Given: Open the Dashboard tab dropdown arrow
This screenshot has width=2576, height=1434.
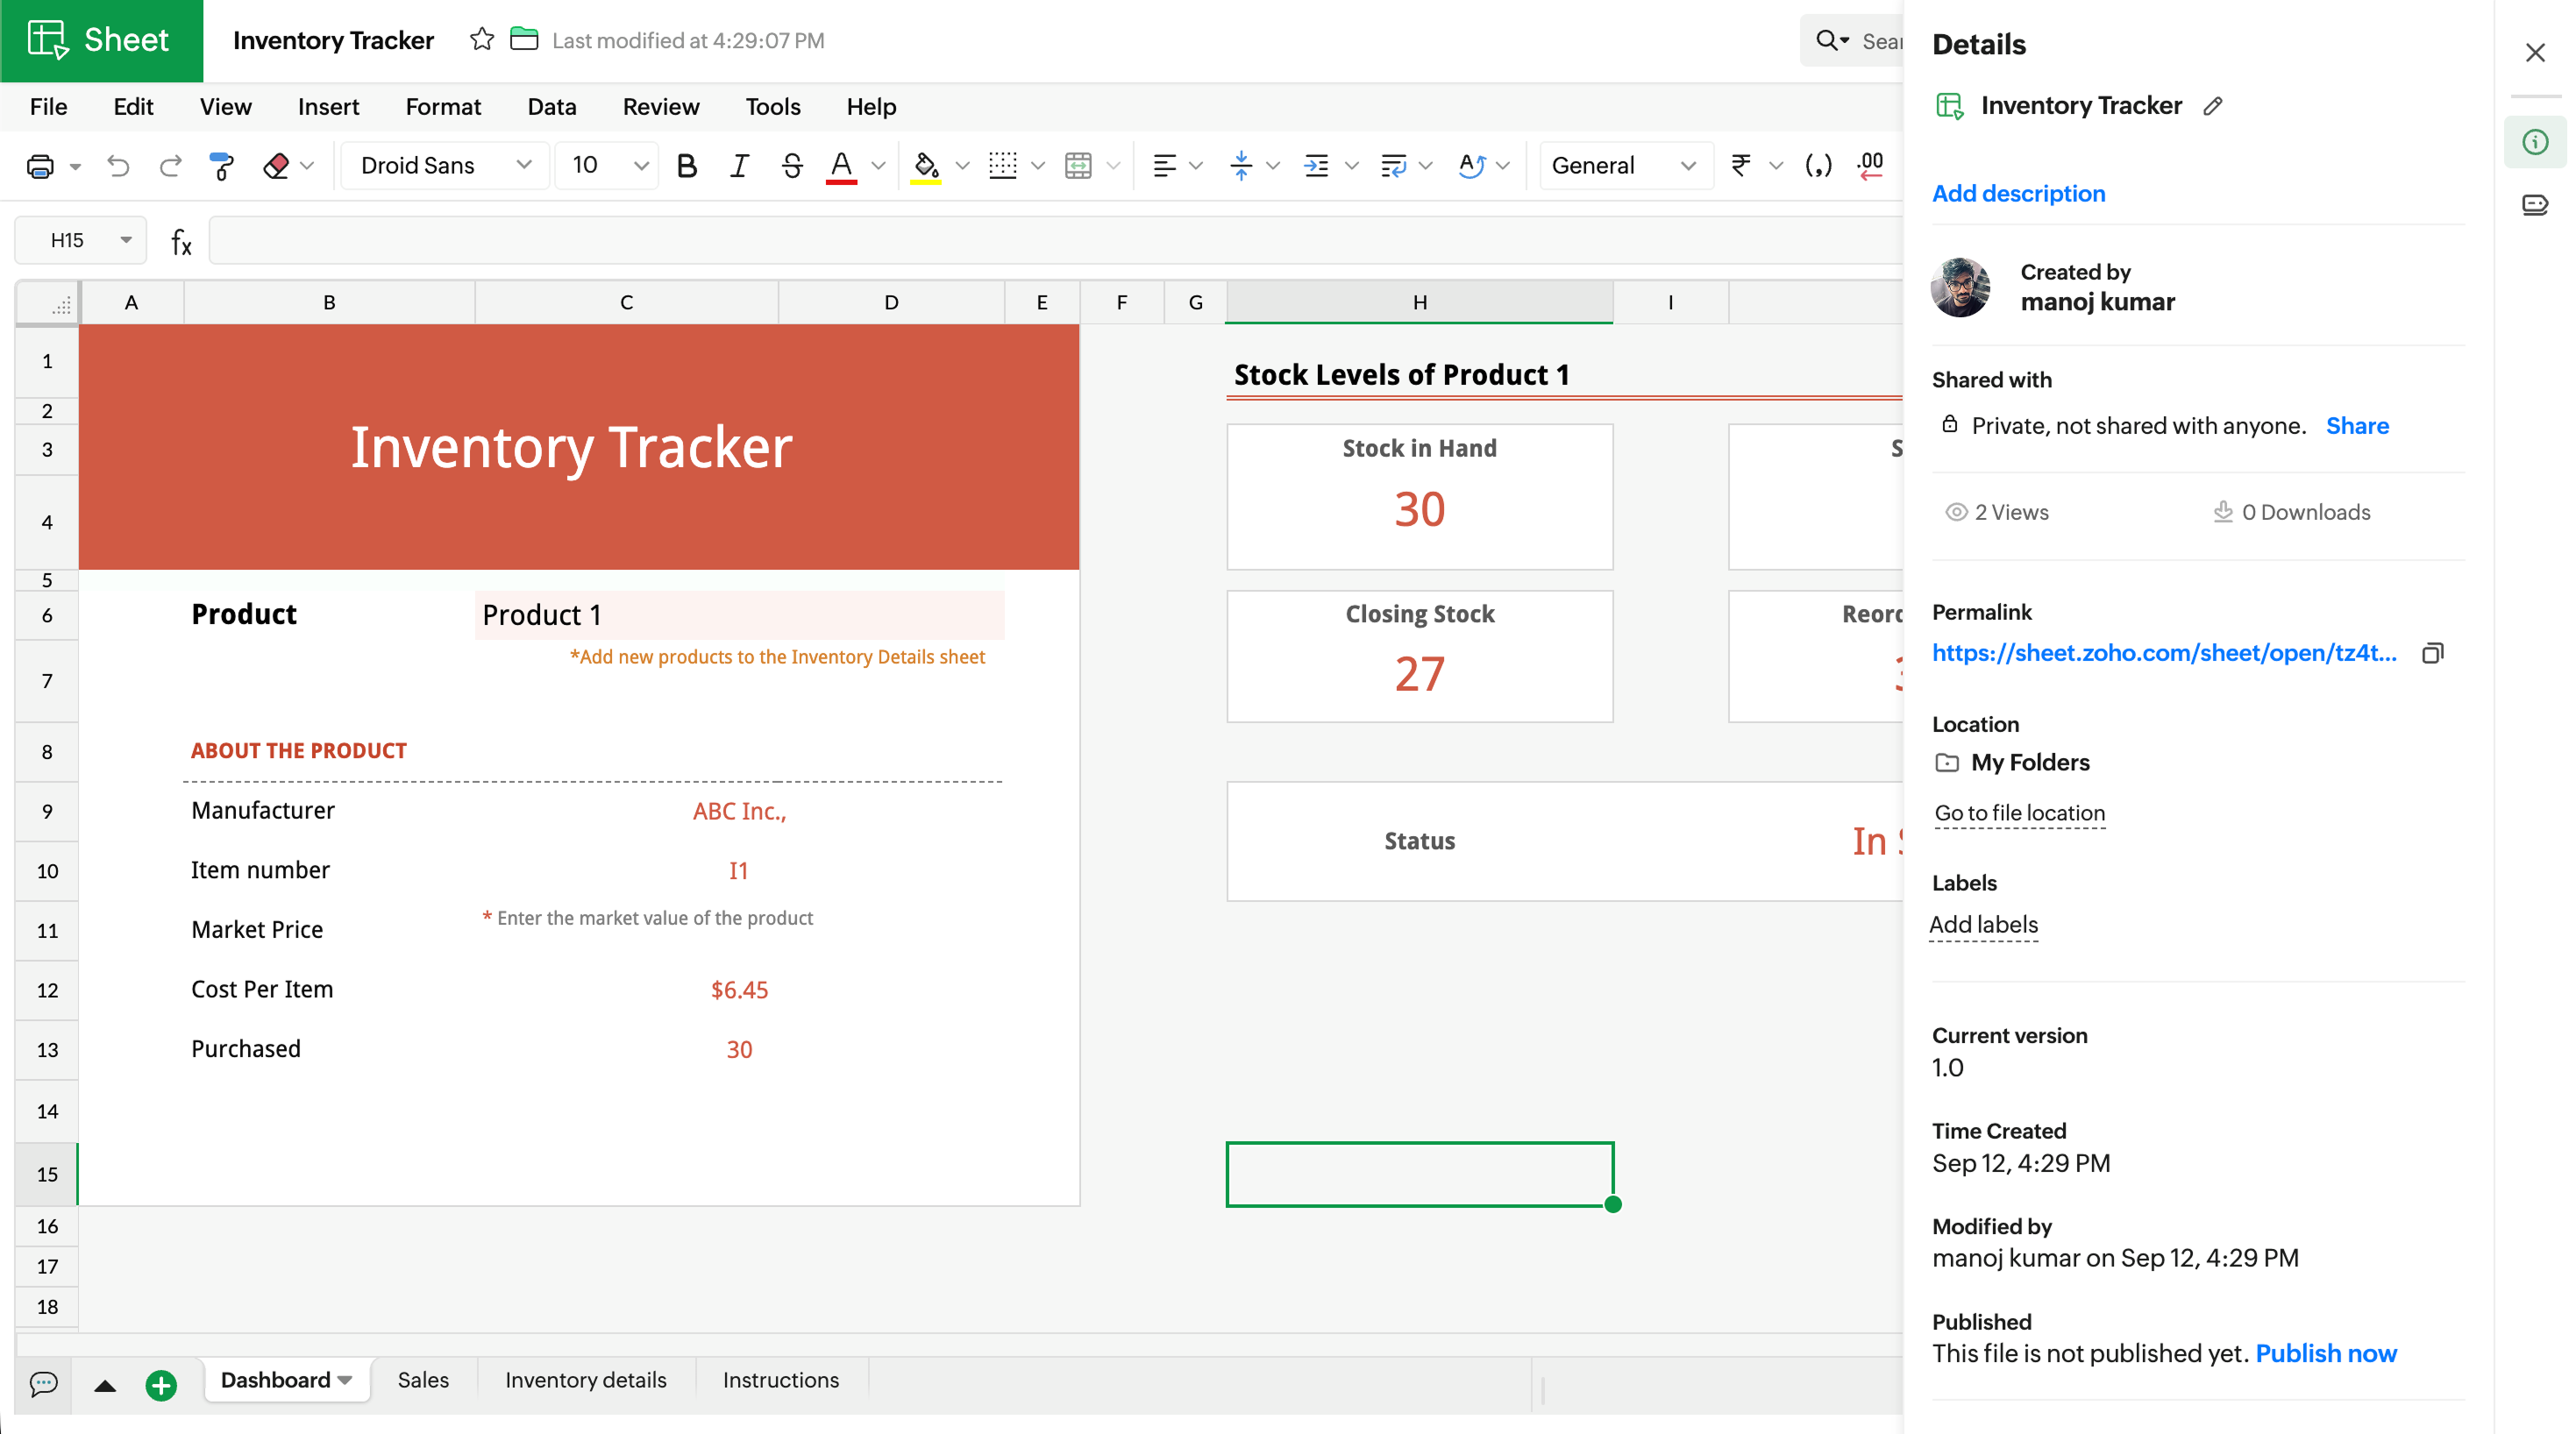Looking at the screenshot, I should pos(345,1381).
